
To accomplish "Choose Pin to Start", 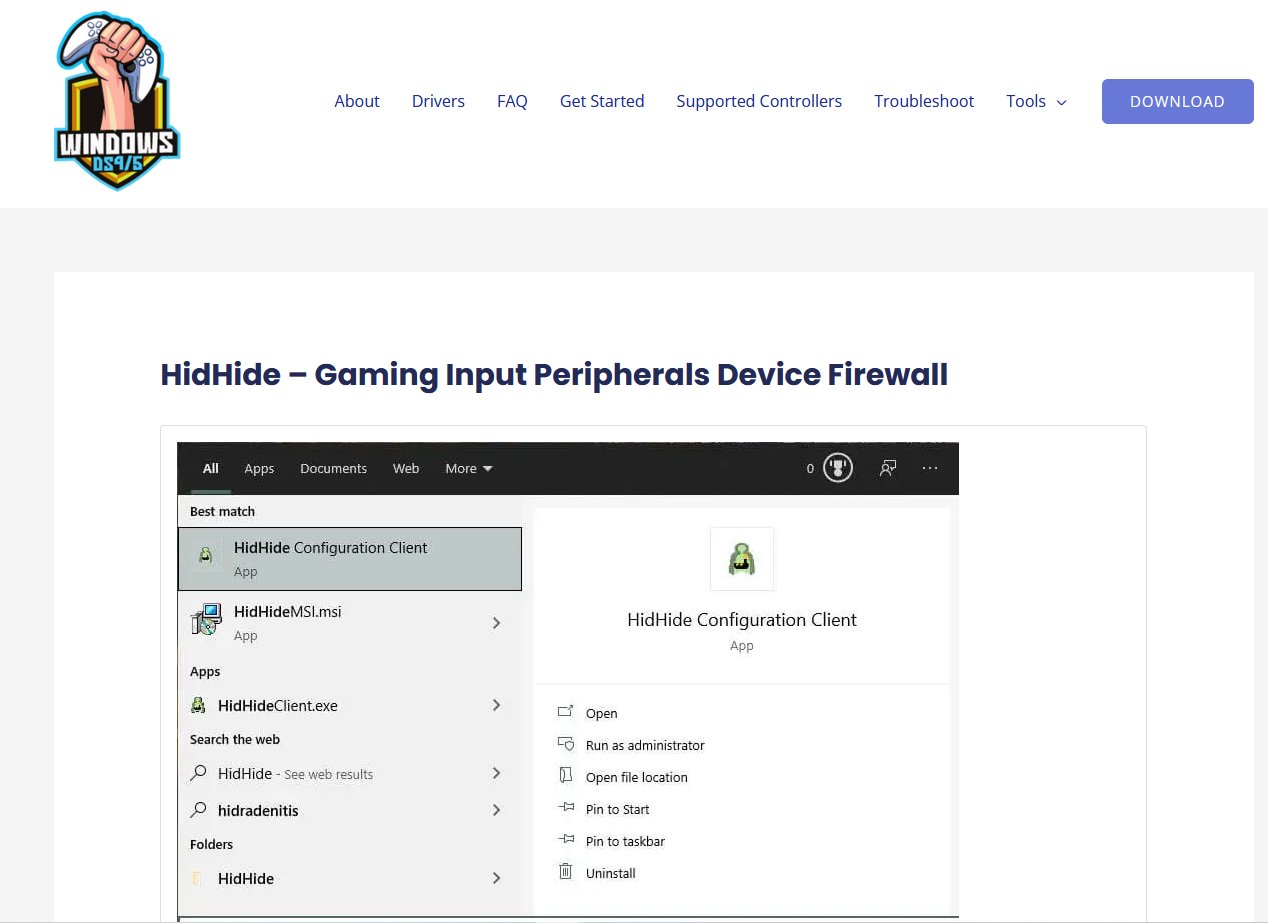I will 618,809.
